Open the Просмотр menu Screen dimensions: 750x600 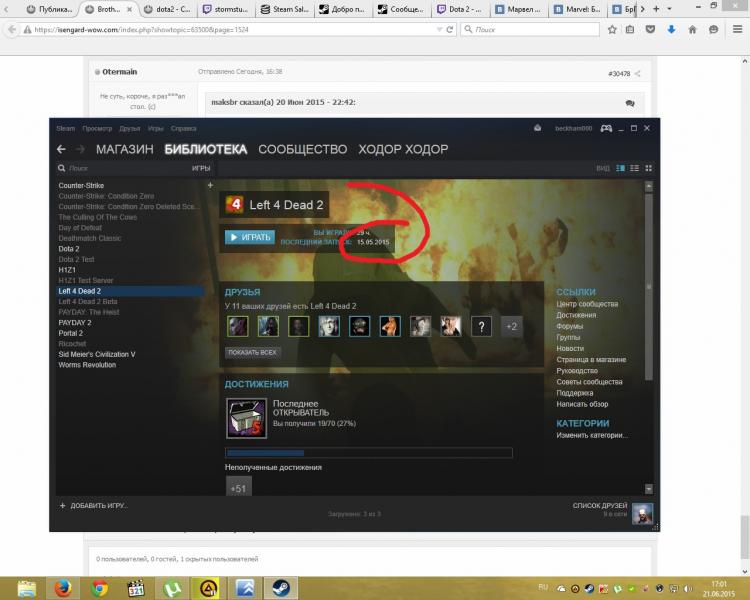97,128
